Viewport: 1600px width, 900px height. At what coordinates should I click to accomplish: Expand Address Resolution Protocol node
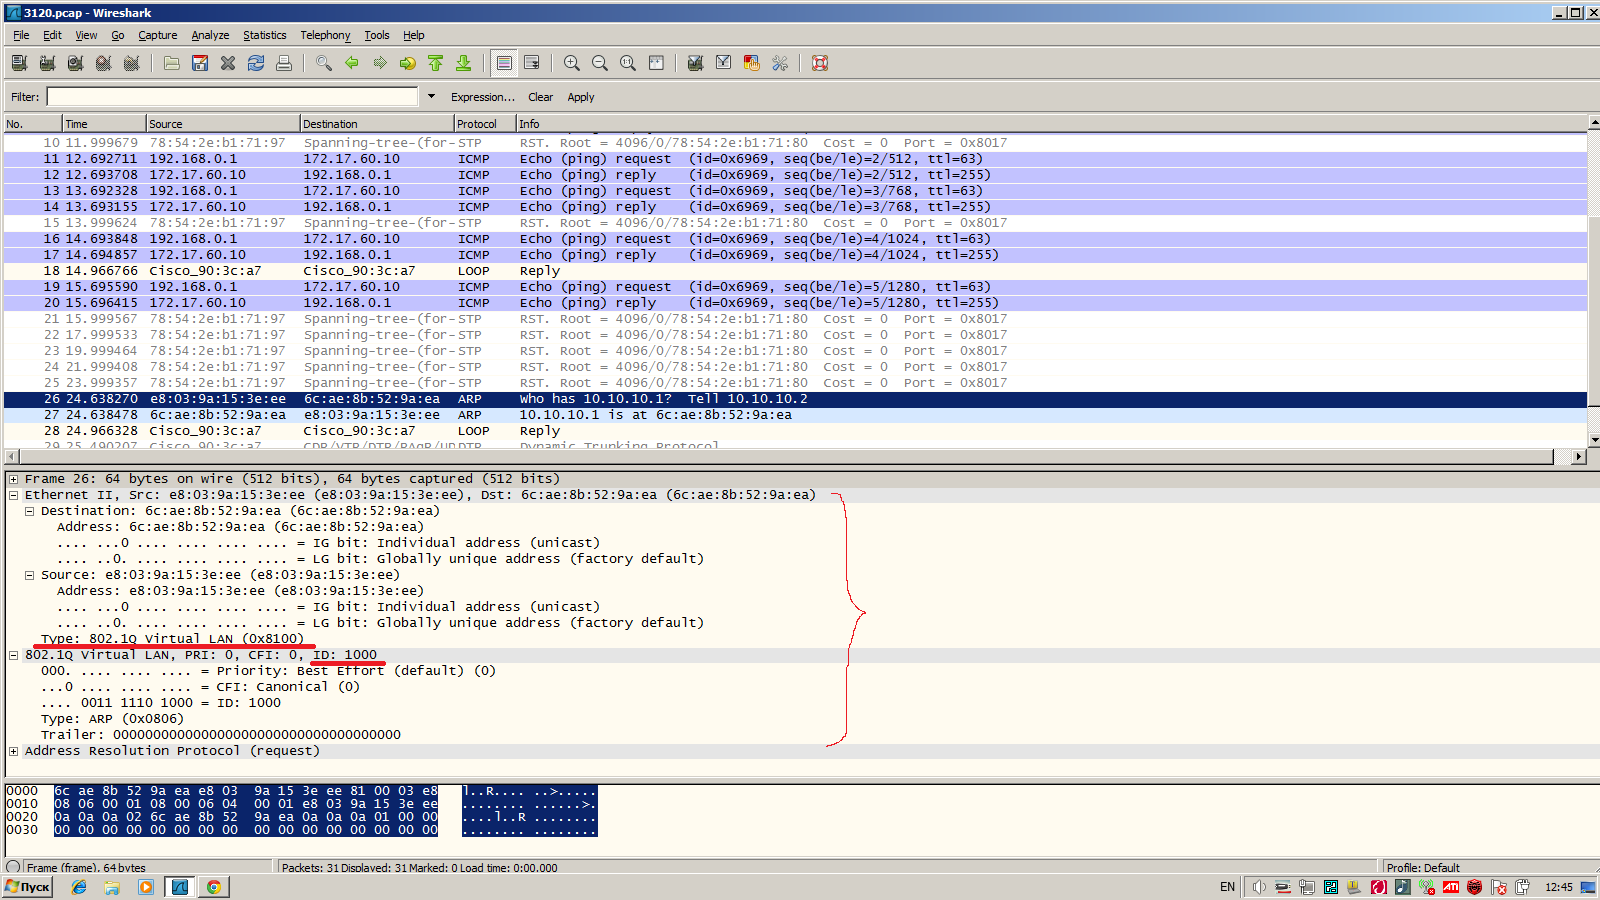coord(14,751)
